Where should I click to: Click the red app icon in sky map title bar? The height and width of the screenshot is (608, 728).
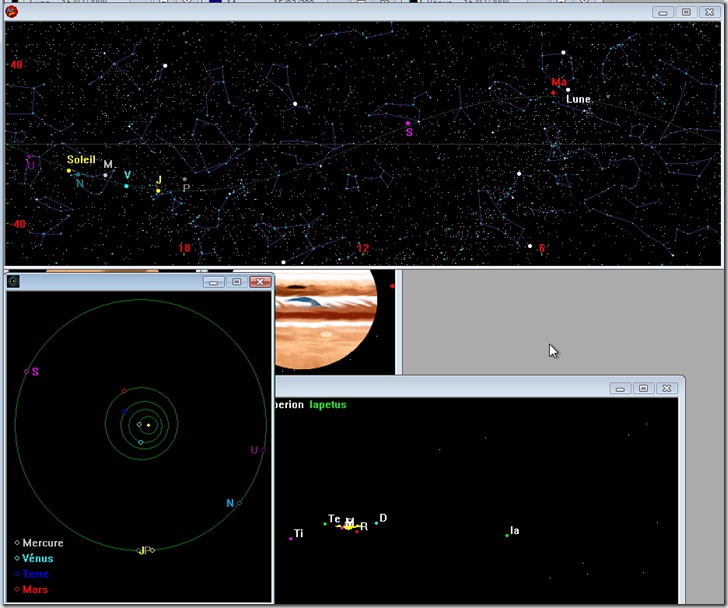pos(12,12)
